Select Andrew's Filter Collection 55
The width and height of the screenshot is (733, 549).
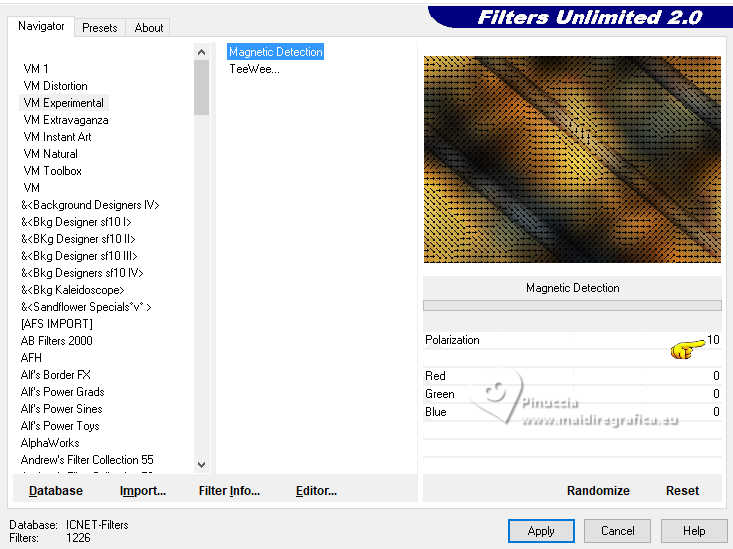pos(87,460)
